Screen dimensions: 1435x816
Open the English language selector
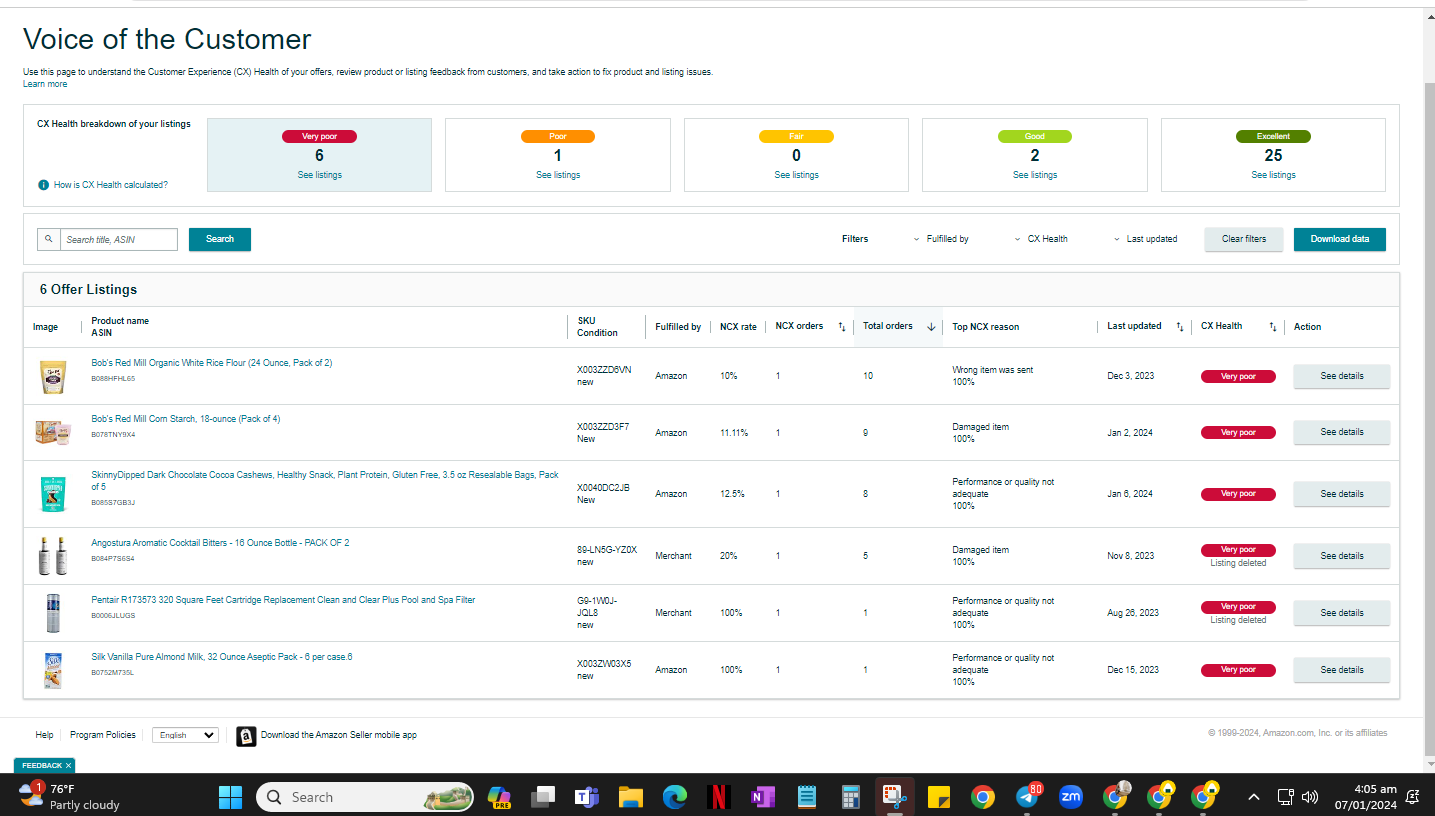point(185,735)
